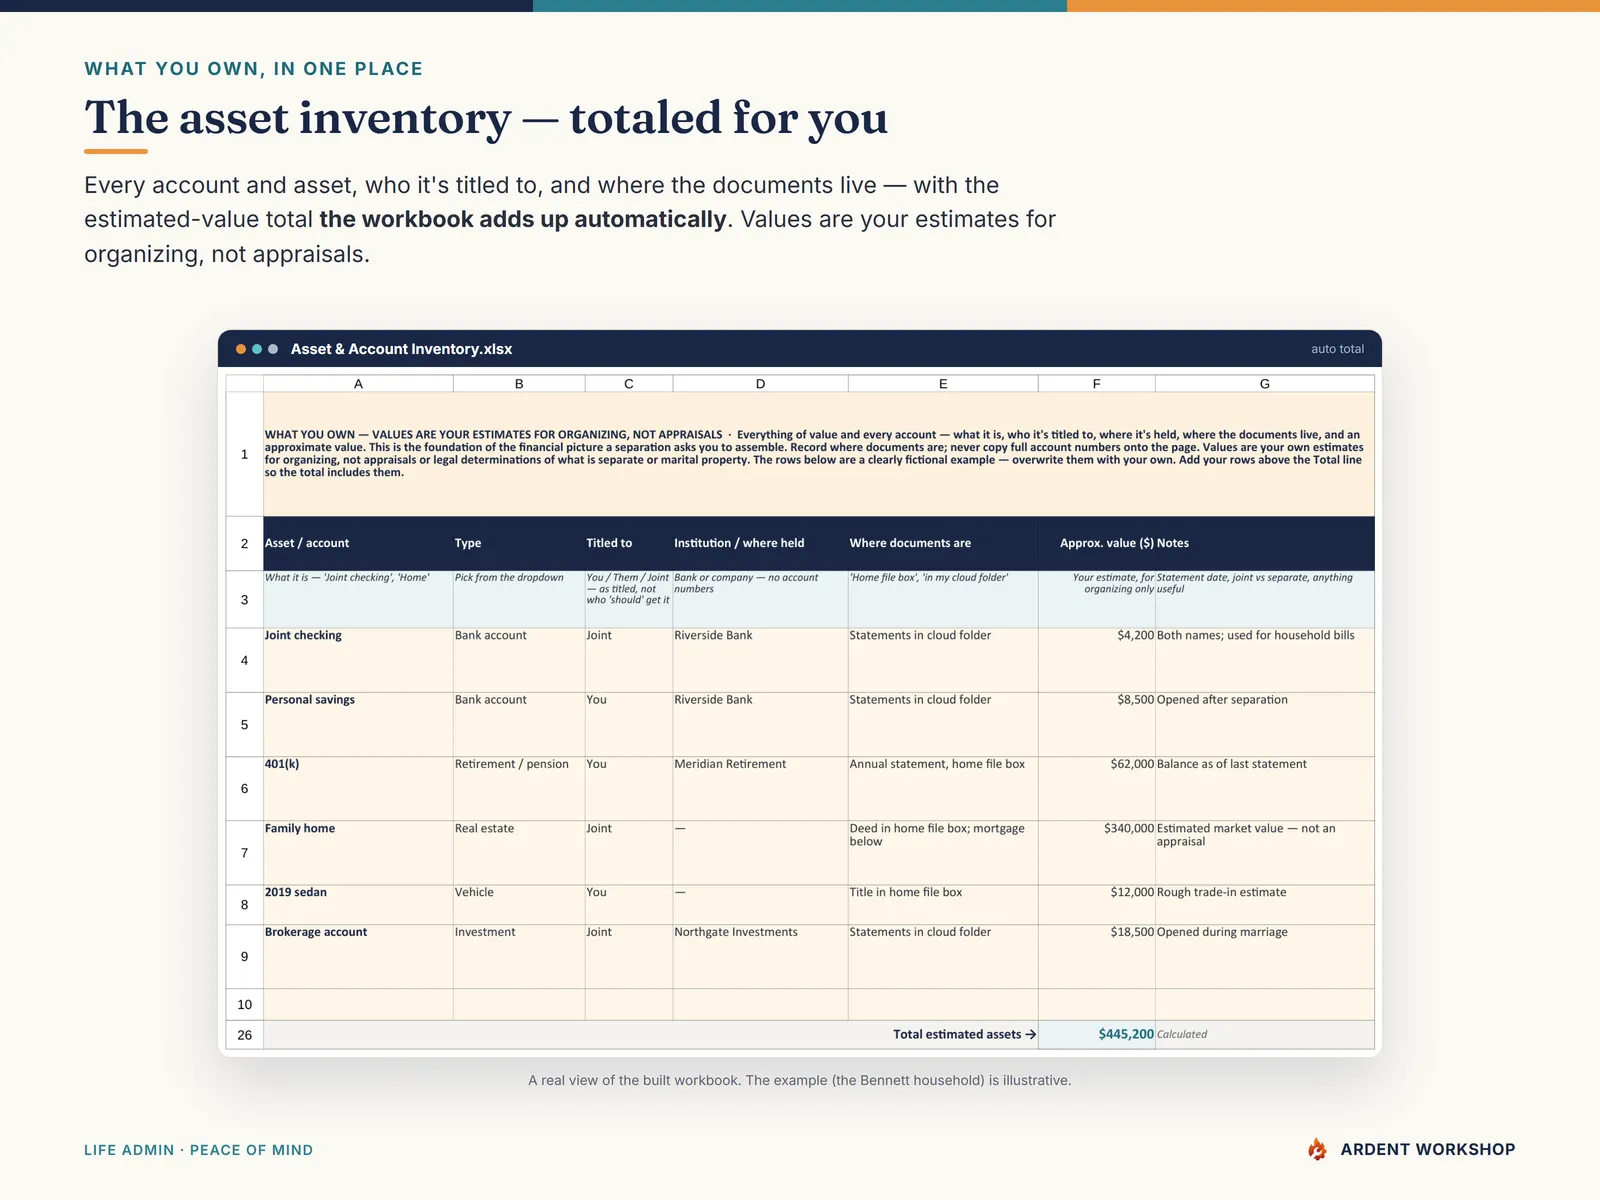The height and width of the screenshot is (1200, 1600).
Task: Select the $445,200 total cell
Action: pyautogui.click(x=1097, y=1035)
